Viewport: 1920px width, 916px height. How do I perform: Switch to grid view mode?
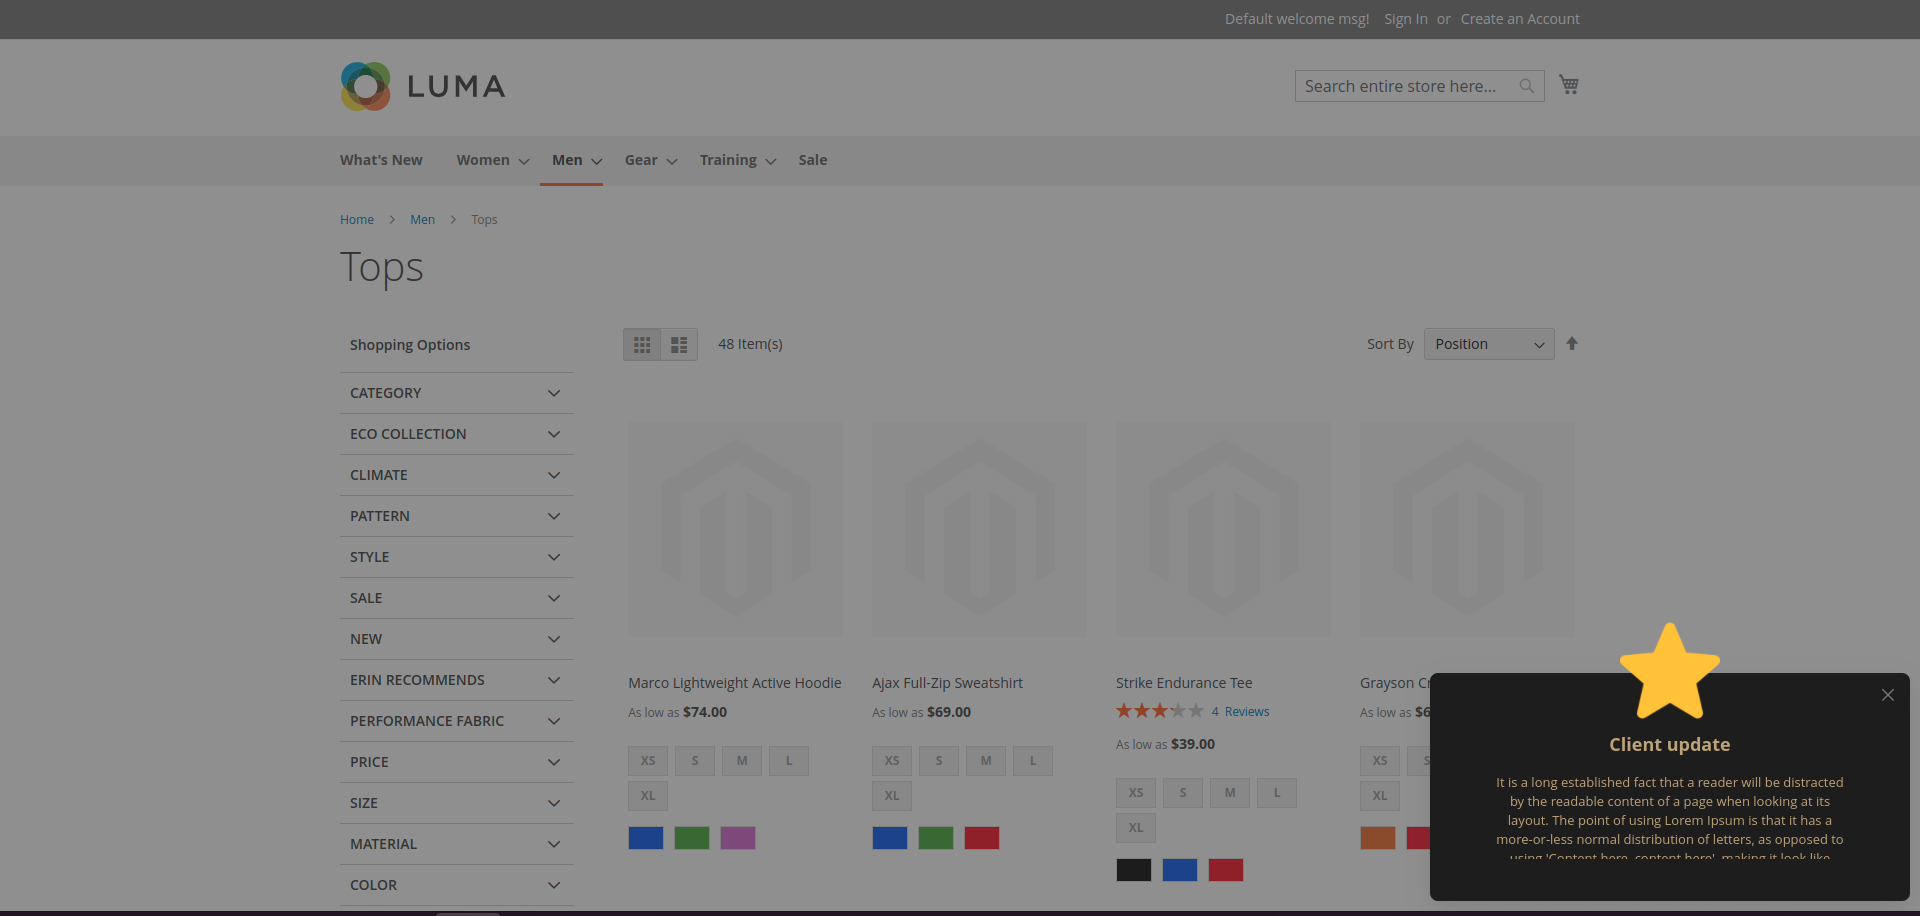tap(642, 345)
